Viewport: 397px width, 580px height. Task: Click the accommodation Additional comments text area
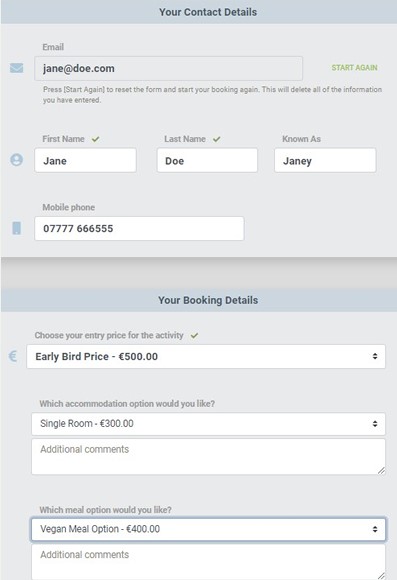point(208,457)
